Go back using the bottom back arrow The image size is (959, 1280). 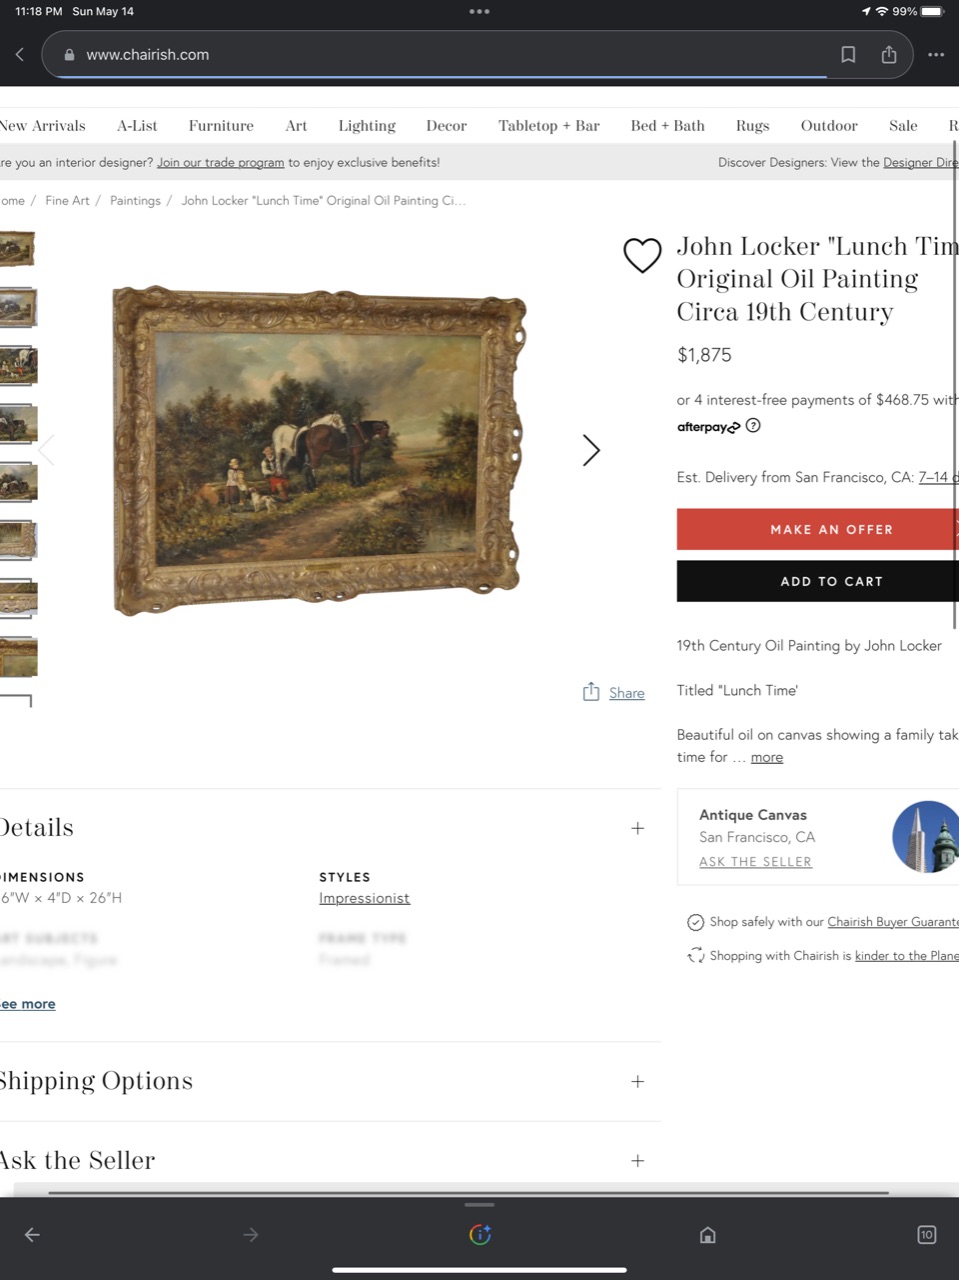tap(32, 1235)
